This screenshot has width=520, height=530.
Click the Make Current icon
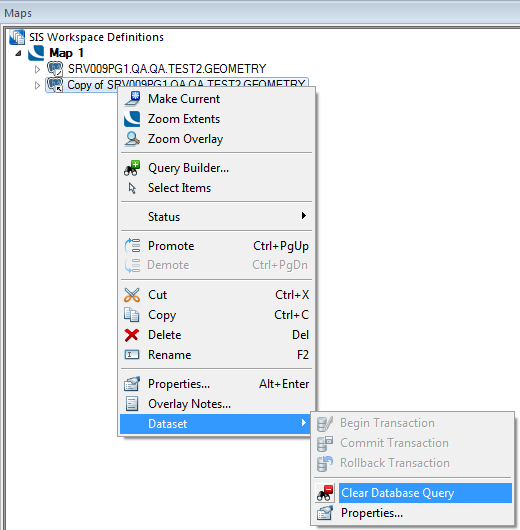[132, 99]
